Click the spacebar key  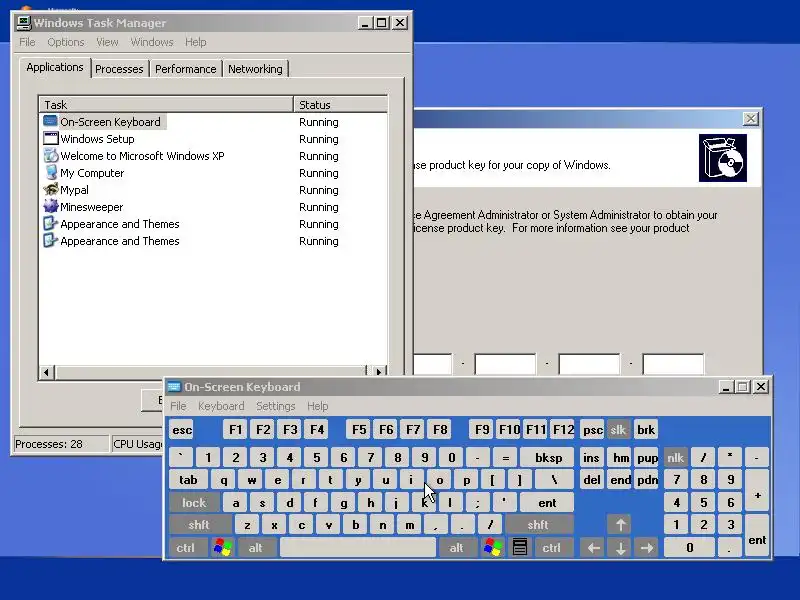point(358,547)
